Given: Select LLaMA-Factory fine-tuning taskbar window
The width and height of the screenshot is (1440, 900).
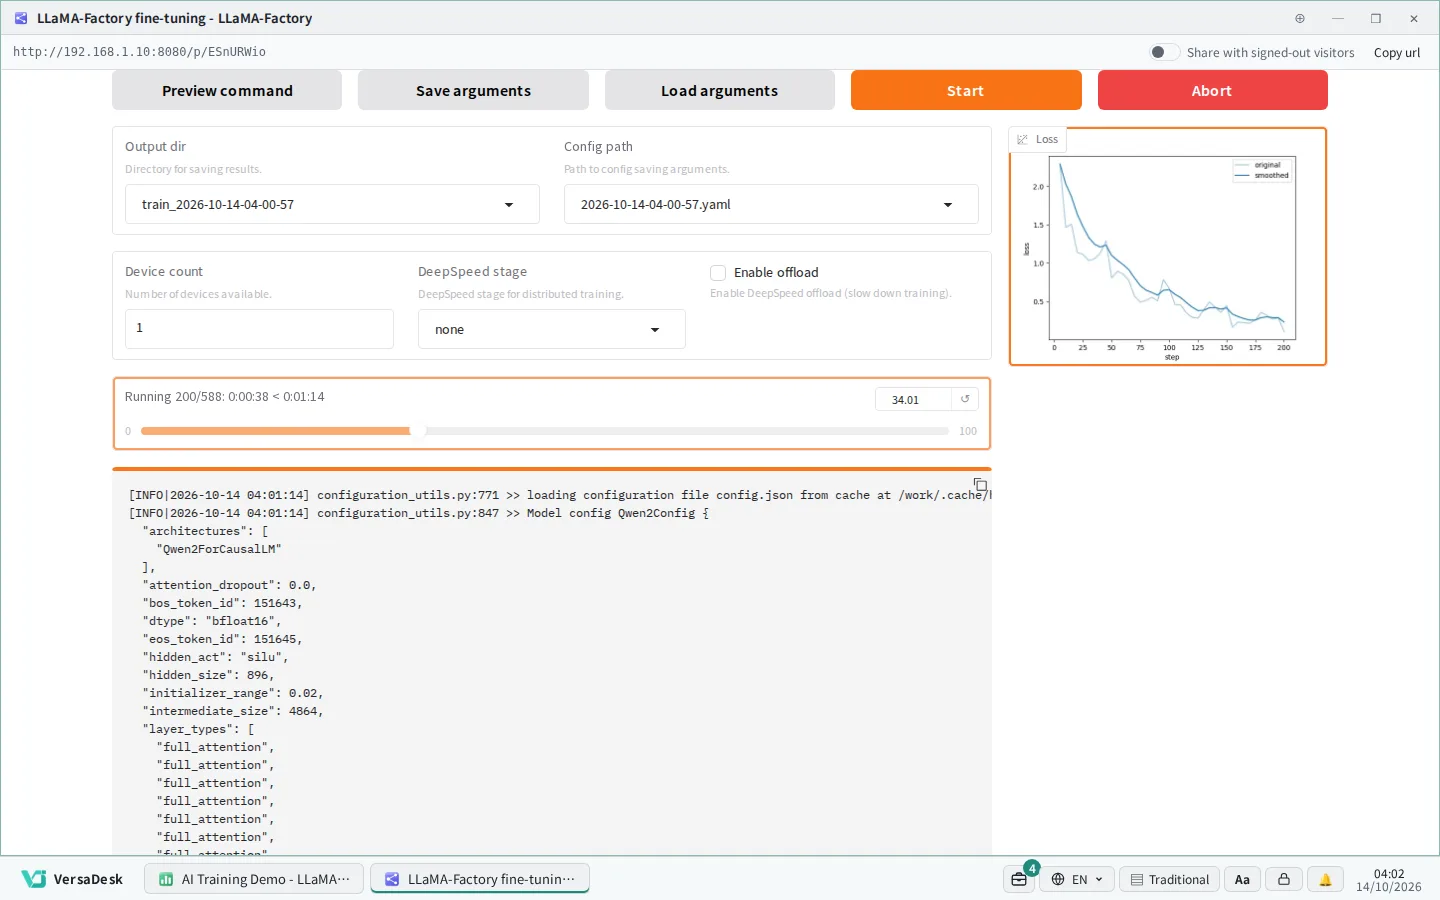Looking at the screenshot, I should point(480,879).
